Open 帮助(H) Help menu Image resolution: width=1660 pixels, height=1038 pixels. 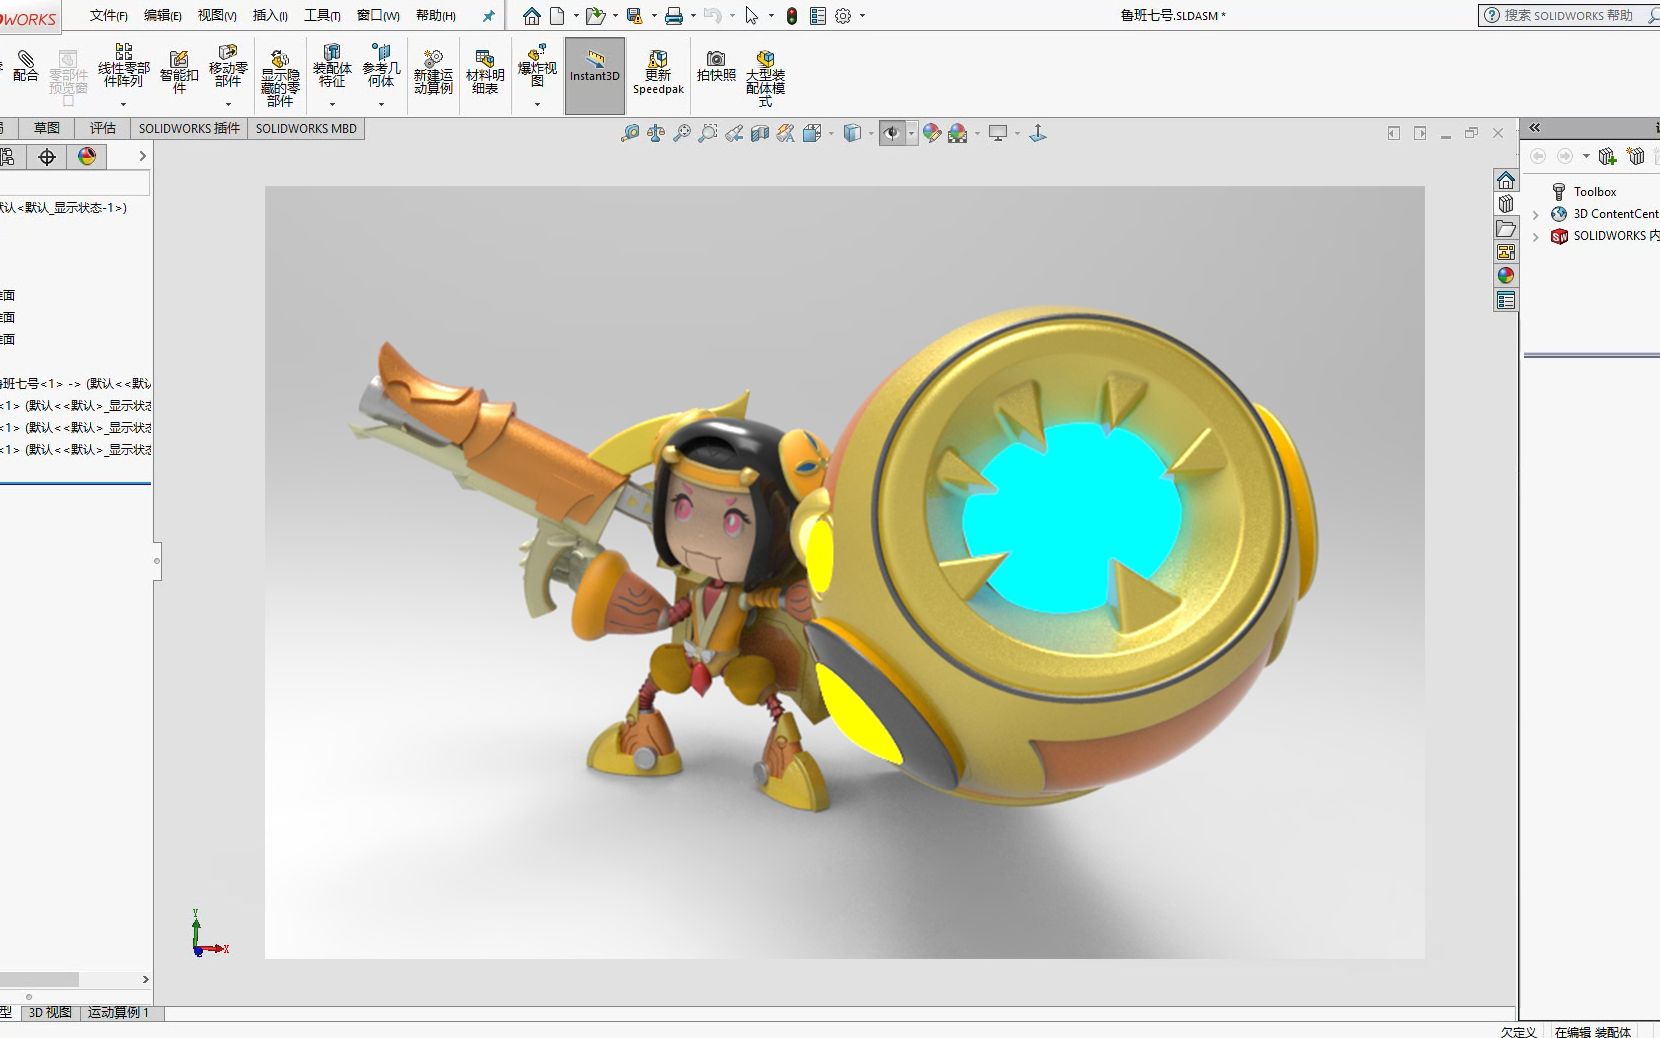click(x=435, y=15)
